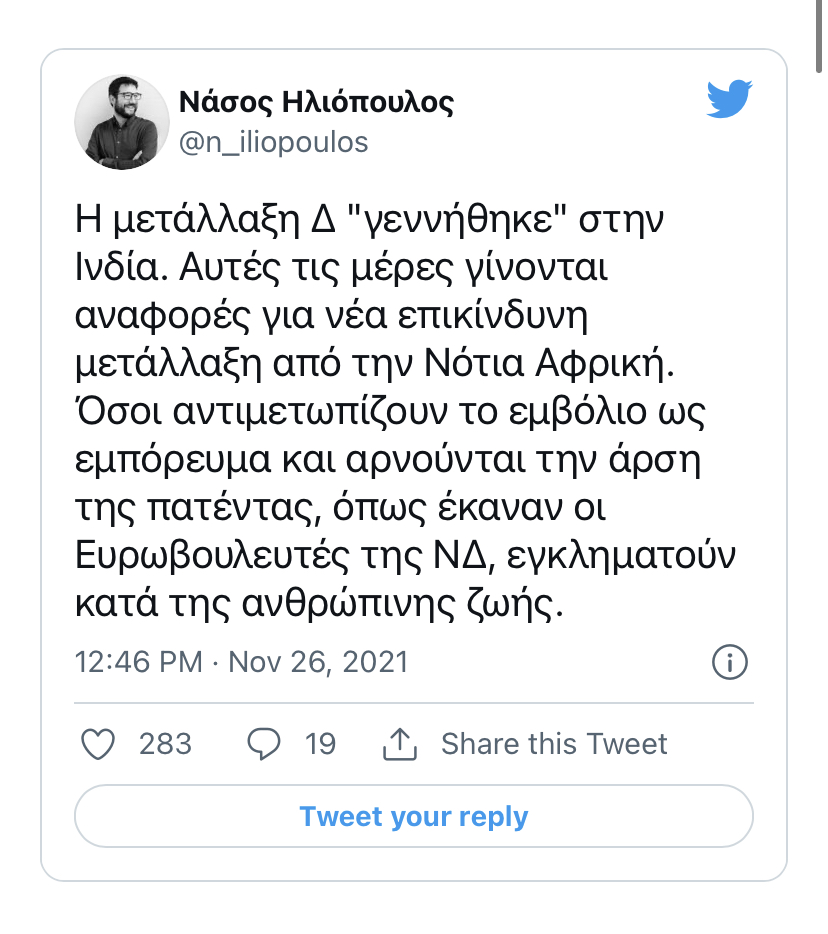Click the 12:46 PM · Nov 26, 2021 timestamp
This screenshot has height=934, width=828.
point(242,662)
